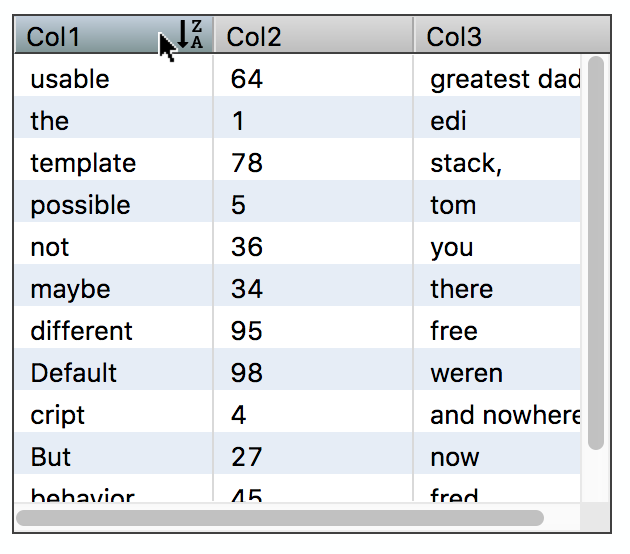Select the row containing 'usable'
630x554 pixels.
tap(70, 79)
